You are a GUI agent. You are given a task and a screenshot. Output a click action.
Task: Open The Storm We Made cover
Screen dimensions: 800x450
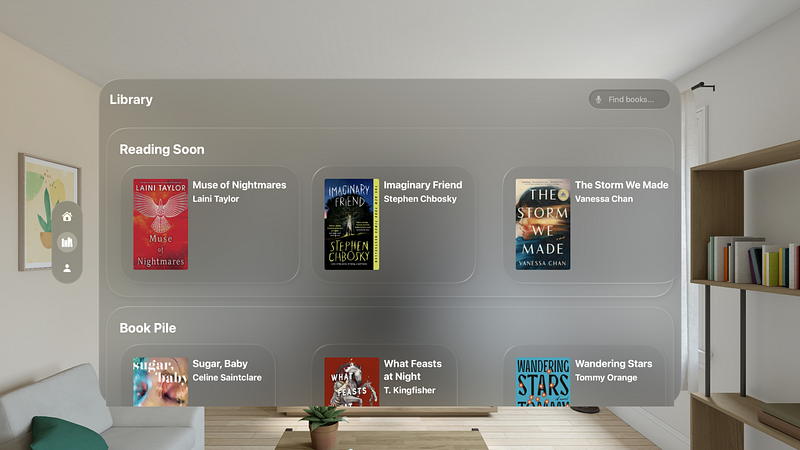click(543, 224)
